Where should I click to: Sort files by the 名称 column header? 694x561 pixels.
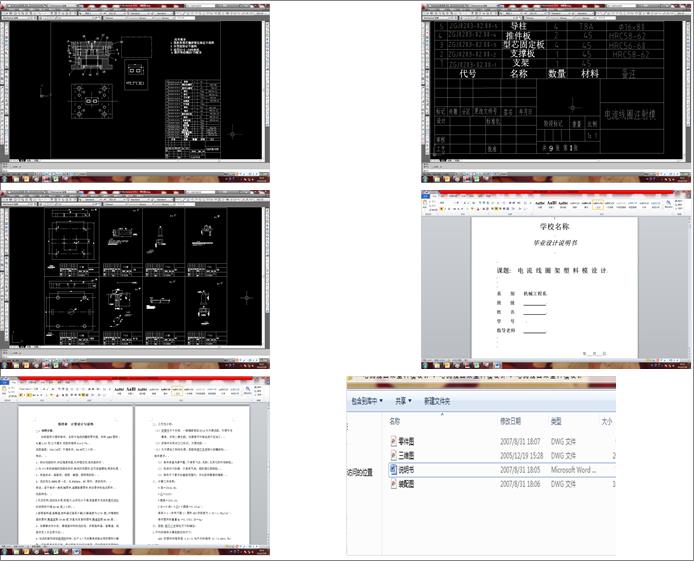pos(395,421)
